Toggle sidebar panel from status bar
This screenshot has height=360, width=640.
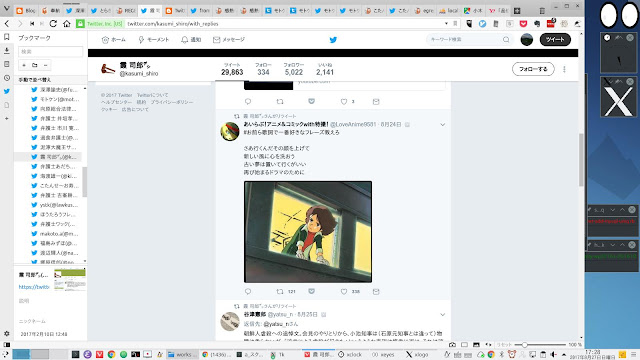tap(7, 345)
